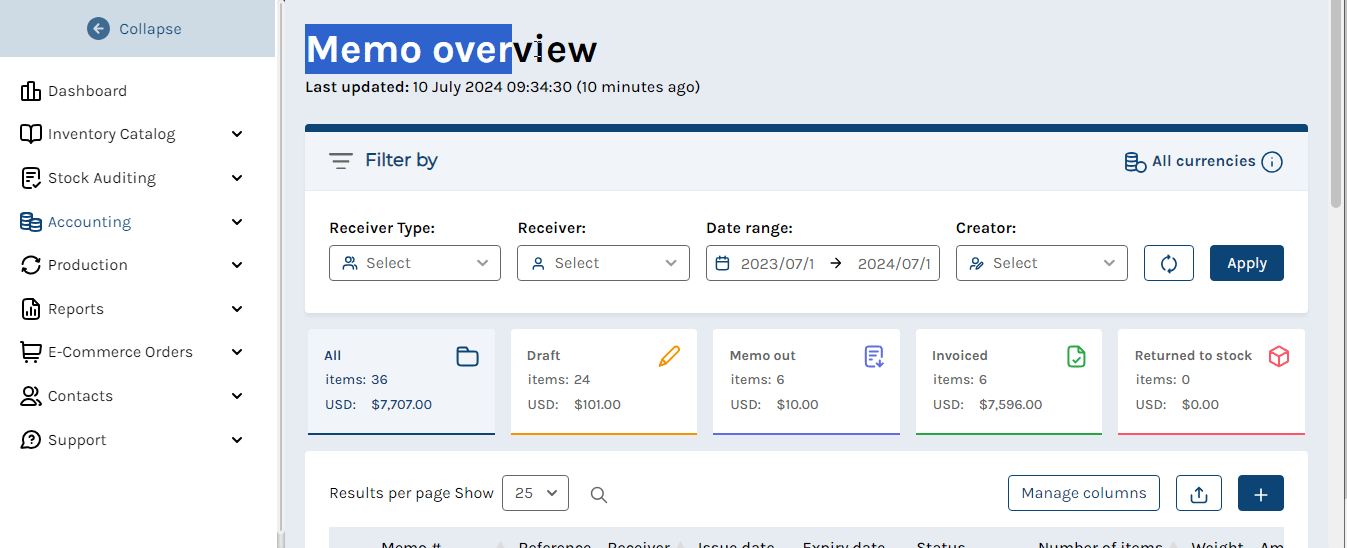The width and height of the screenshot is (1347, 548).
Task: Click the All currencies label
Action: point(1204,161)
